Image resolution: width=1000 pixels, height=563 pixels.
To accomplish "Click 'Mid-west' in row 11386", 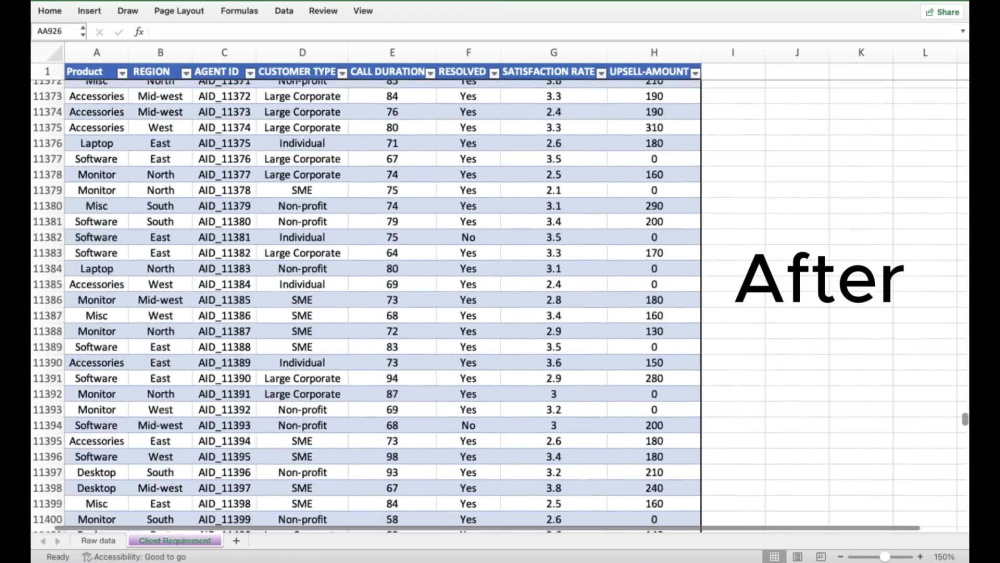I will pos(160,300).
